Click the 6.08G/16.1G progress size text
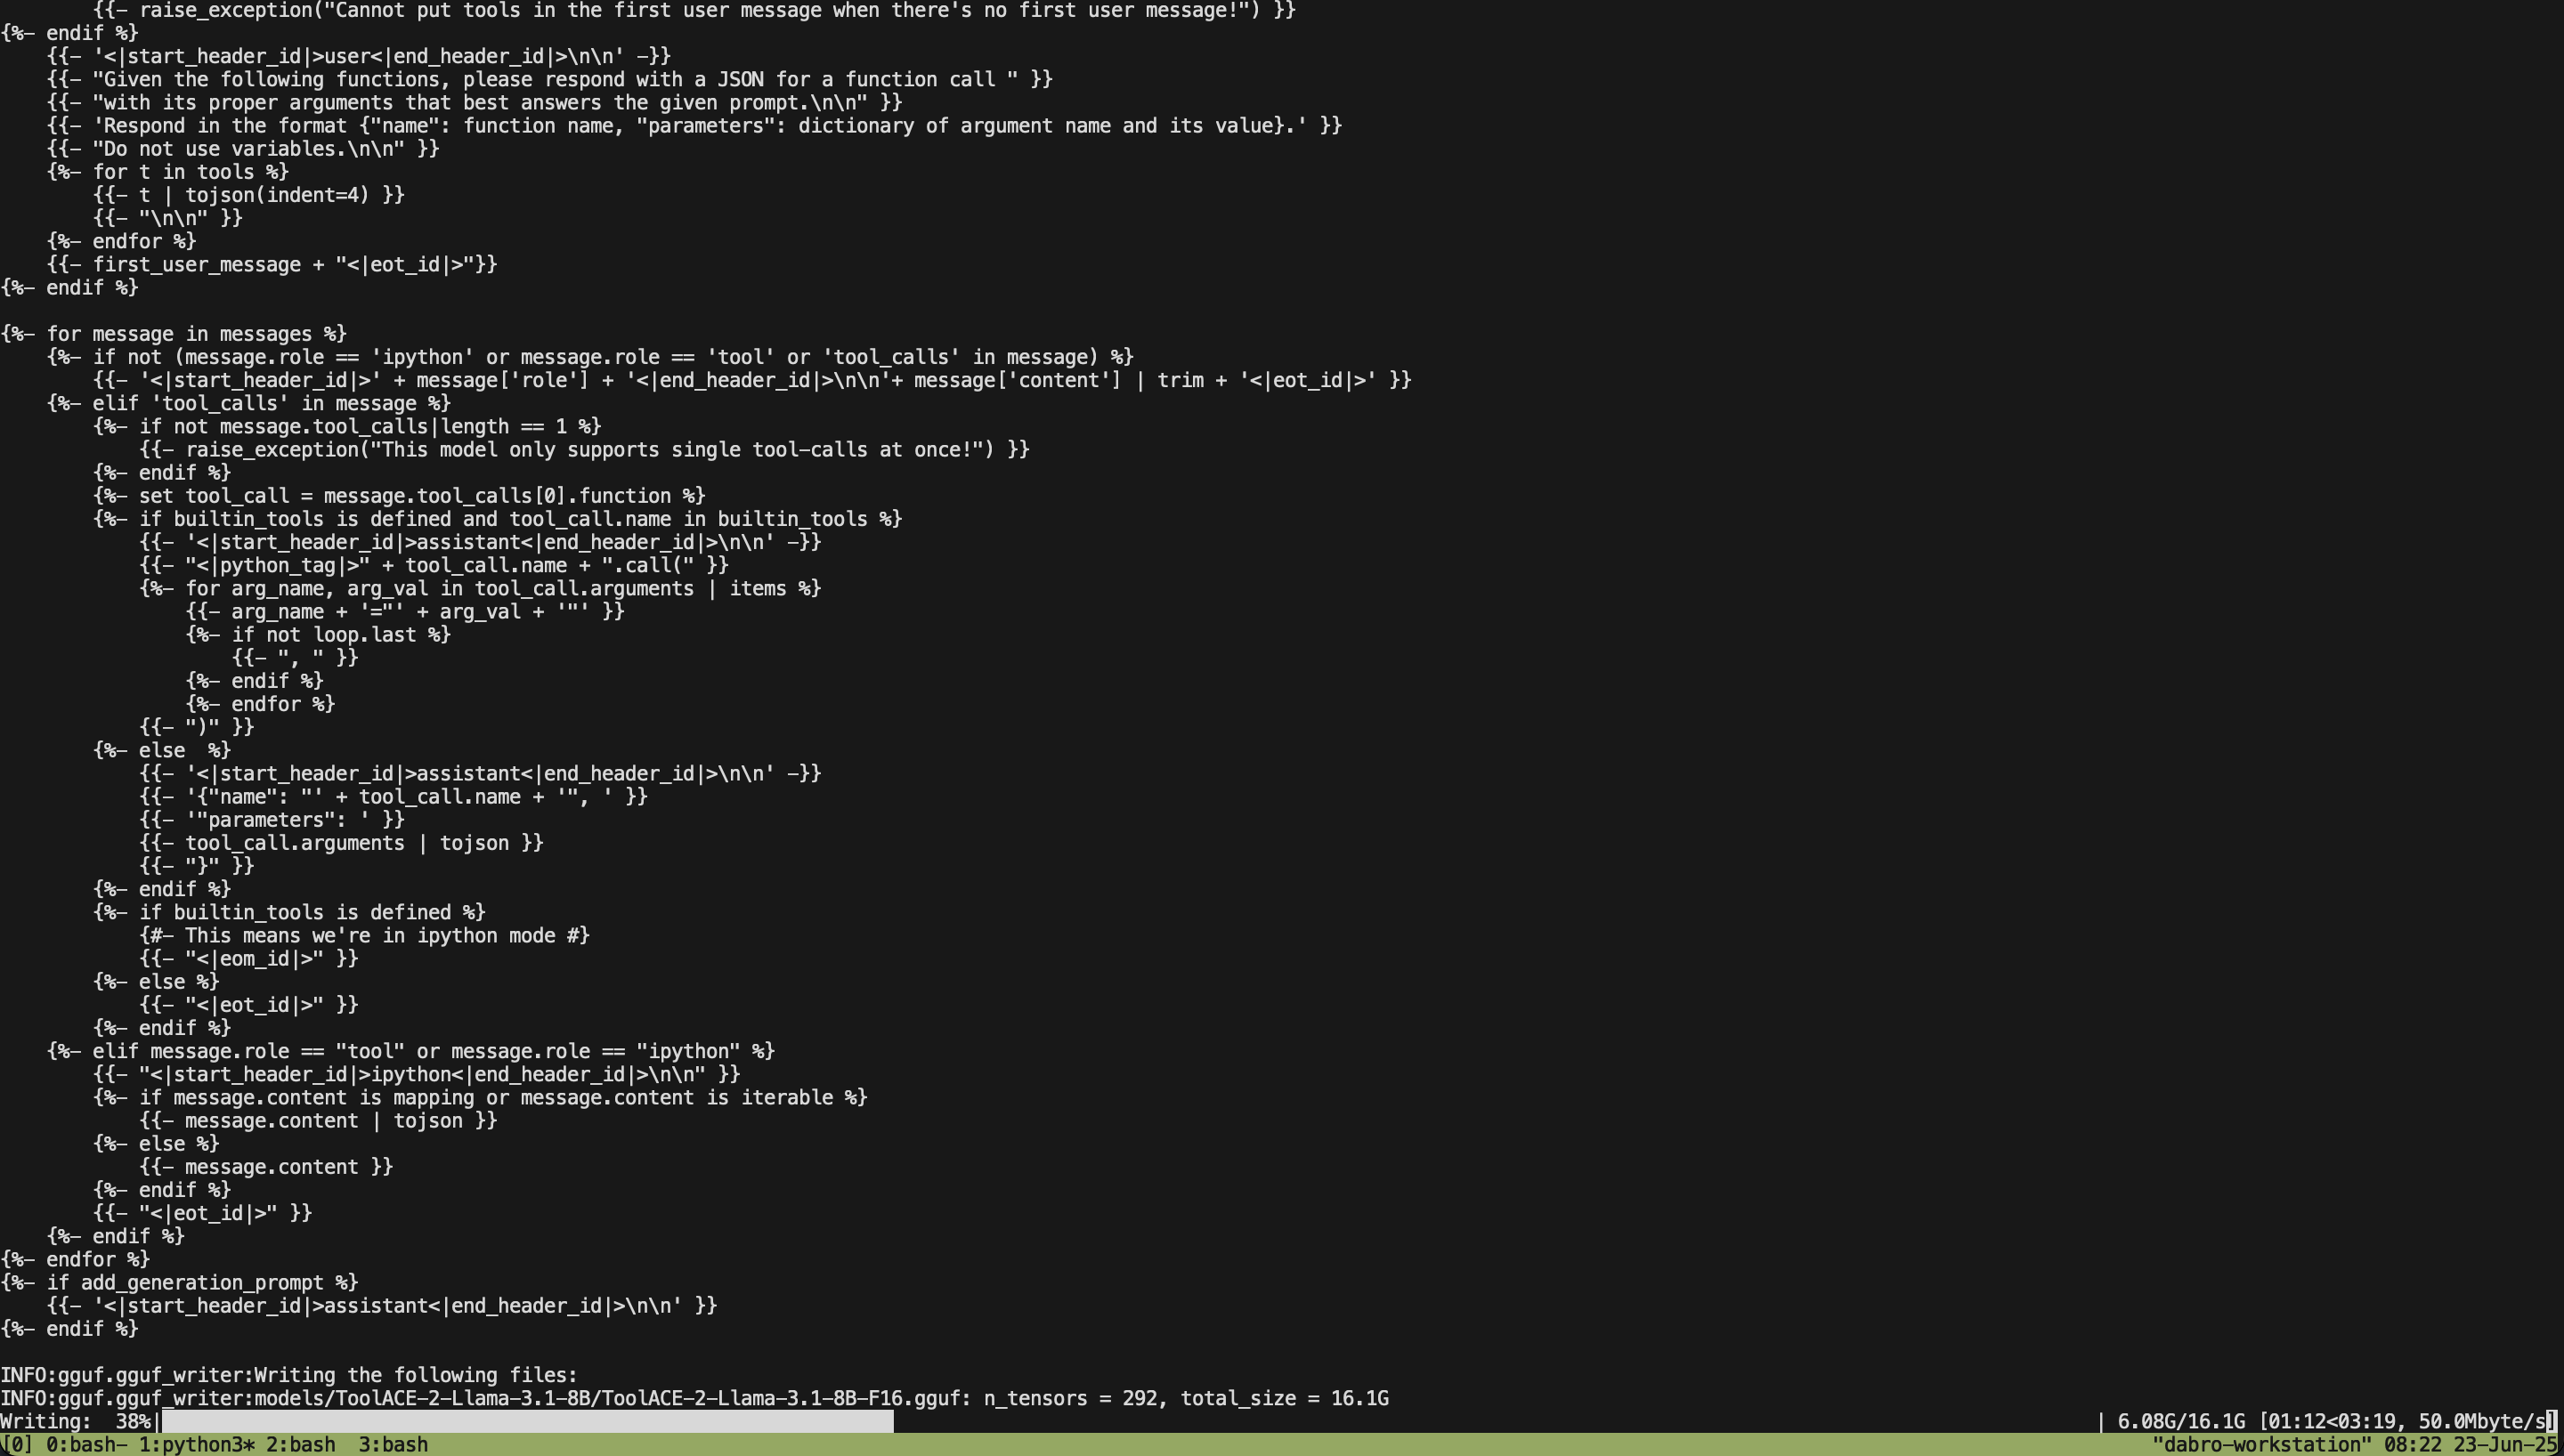The width and height of the screenshot is (2564, 1456). (2180, 1422)
